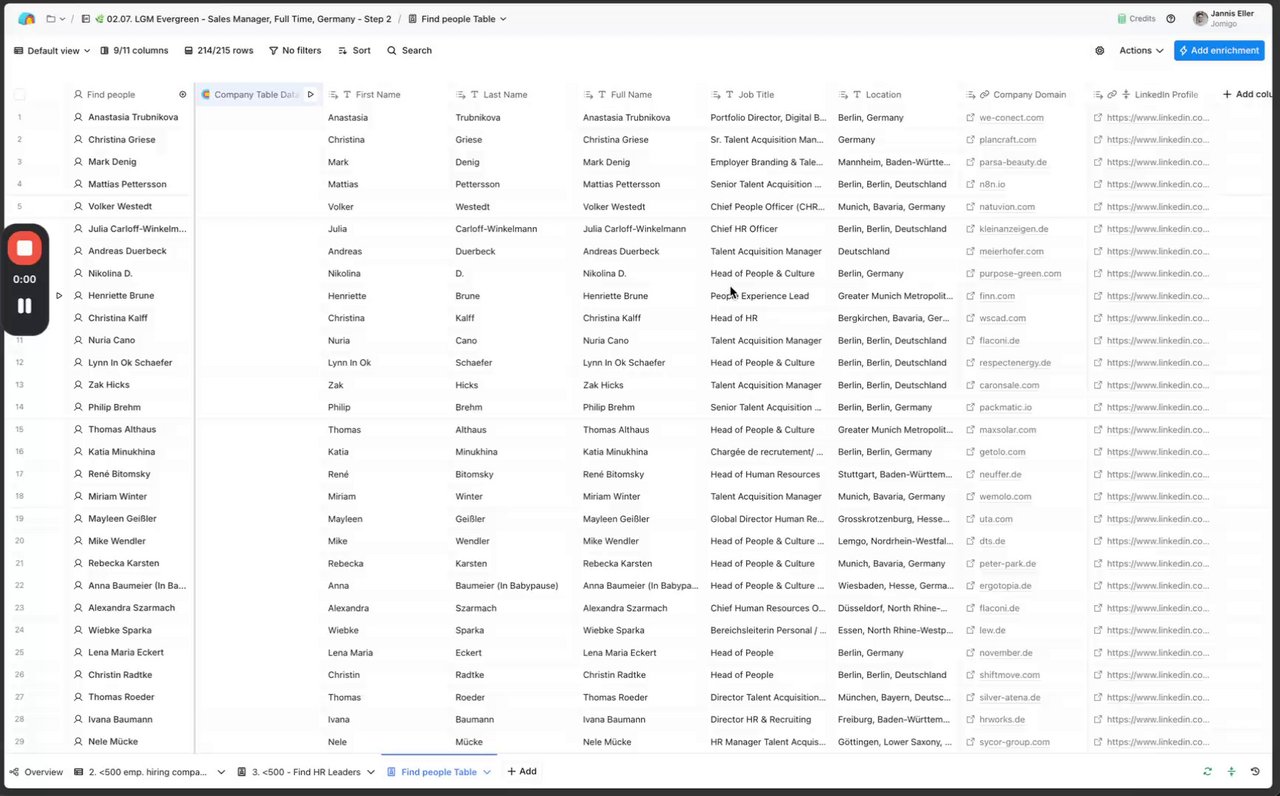1280x796 pixels.
Task: Open external link icon beside natuvion.com
Action: pos(970,207)
